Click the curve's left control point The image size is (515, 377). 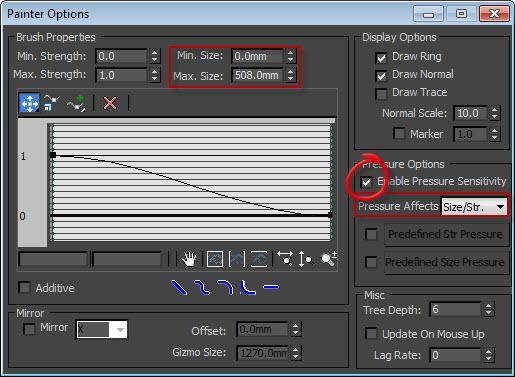click(53, 155)
